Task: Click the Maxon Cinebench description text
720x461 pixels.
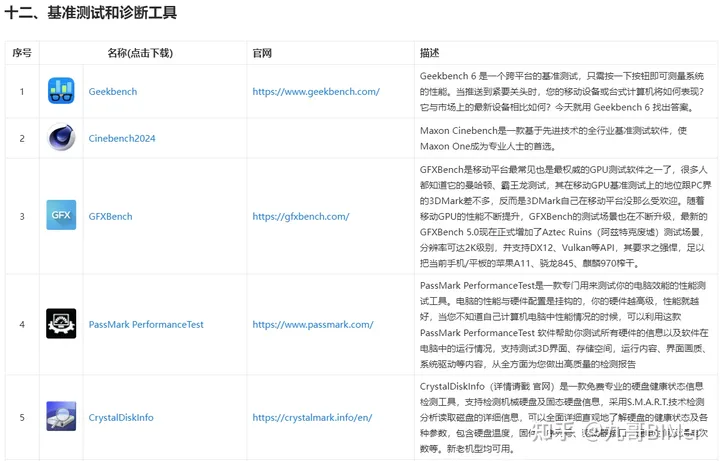Action: (x=553, y=138)
